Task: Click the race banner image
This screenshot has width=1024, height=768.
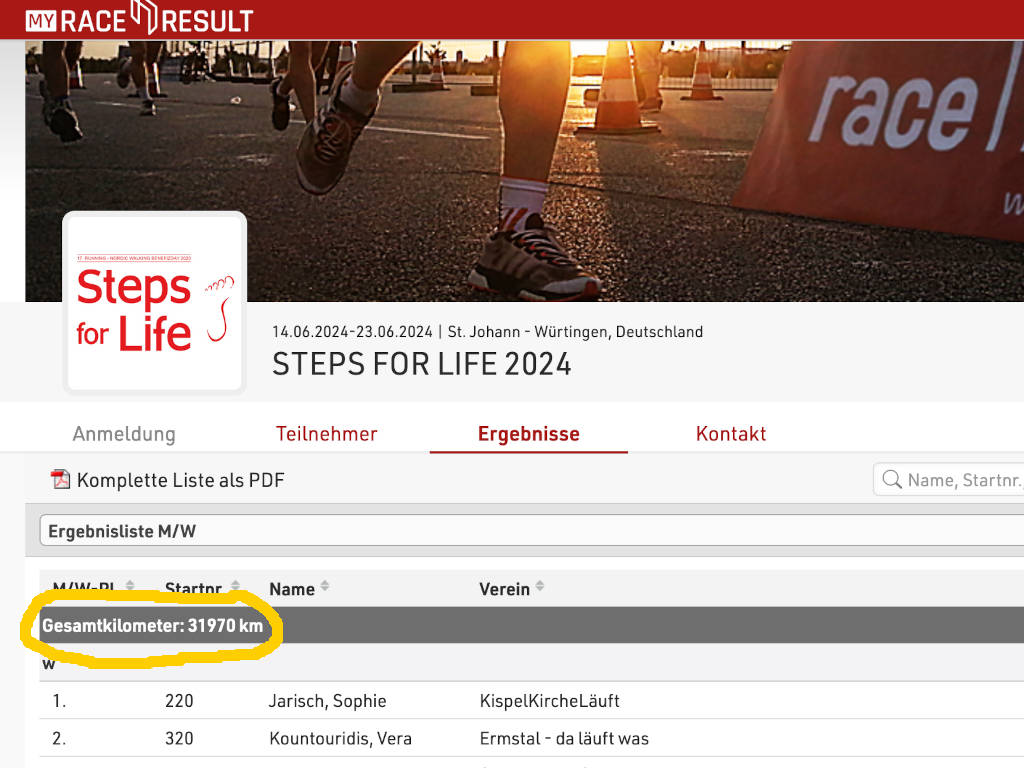Action: pos(524,170)
